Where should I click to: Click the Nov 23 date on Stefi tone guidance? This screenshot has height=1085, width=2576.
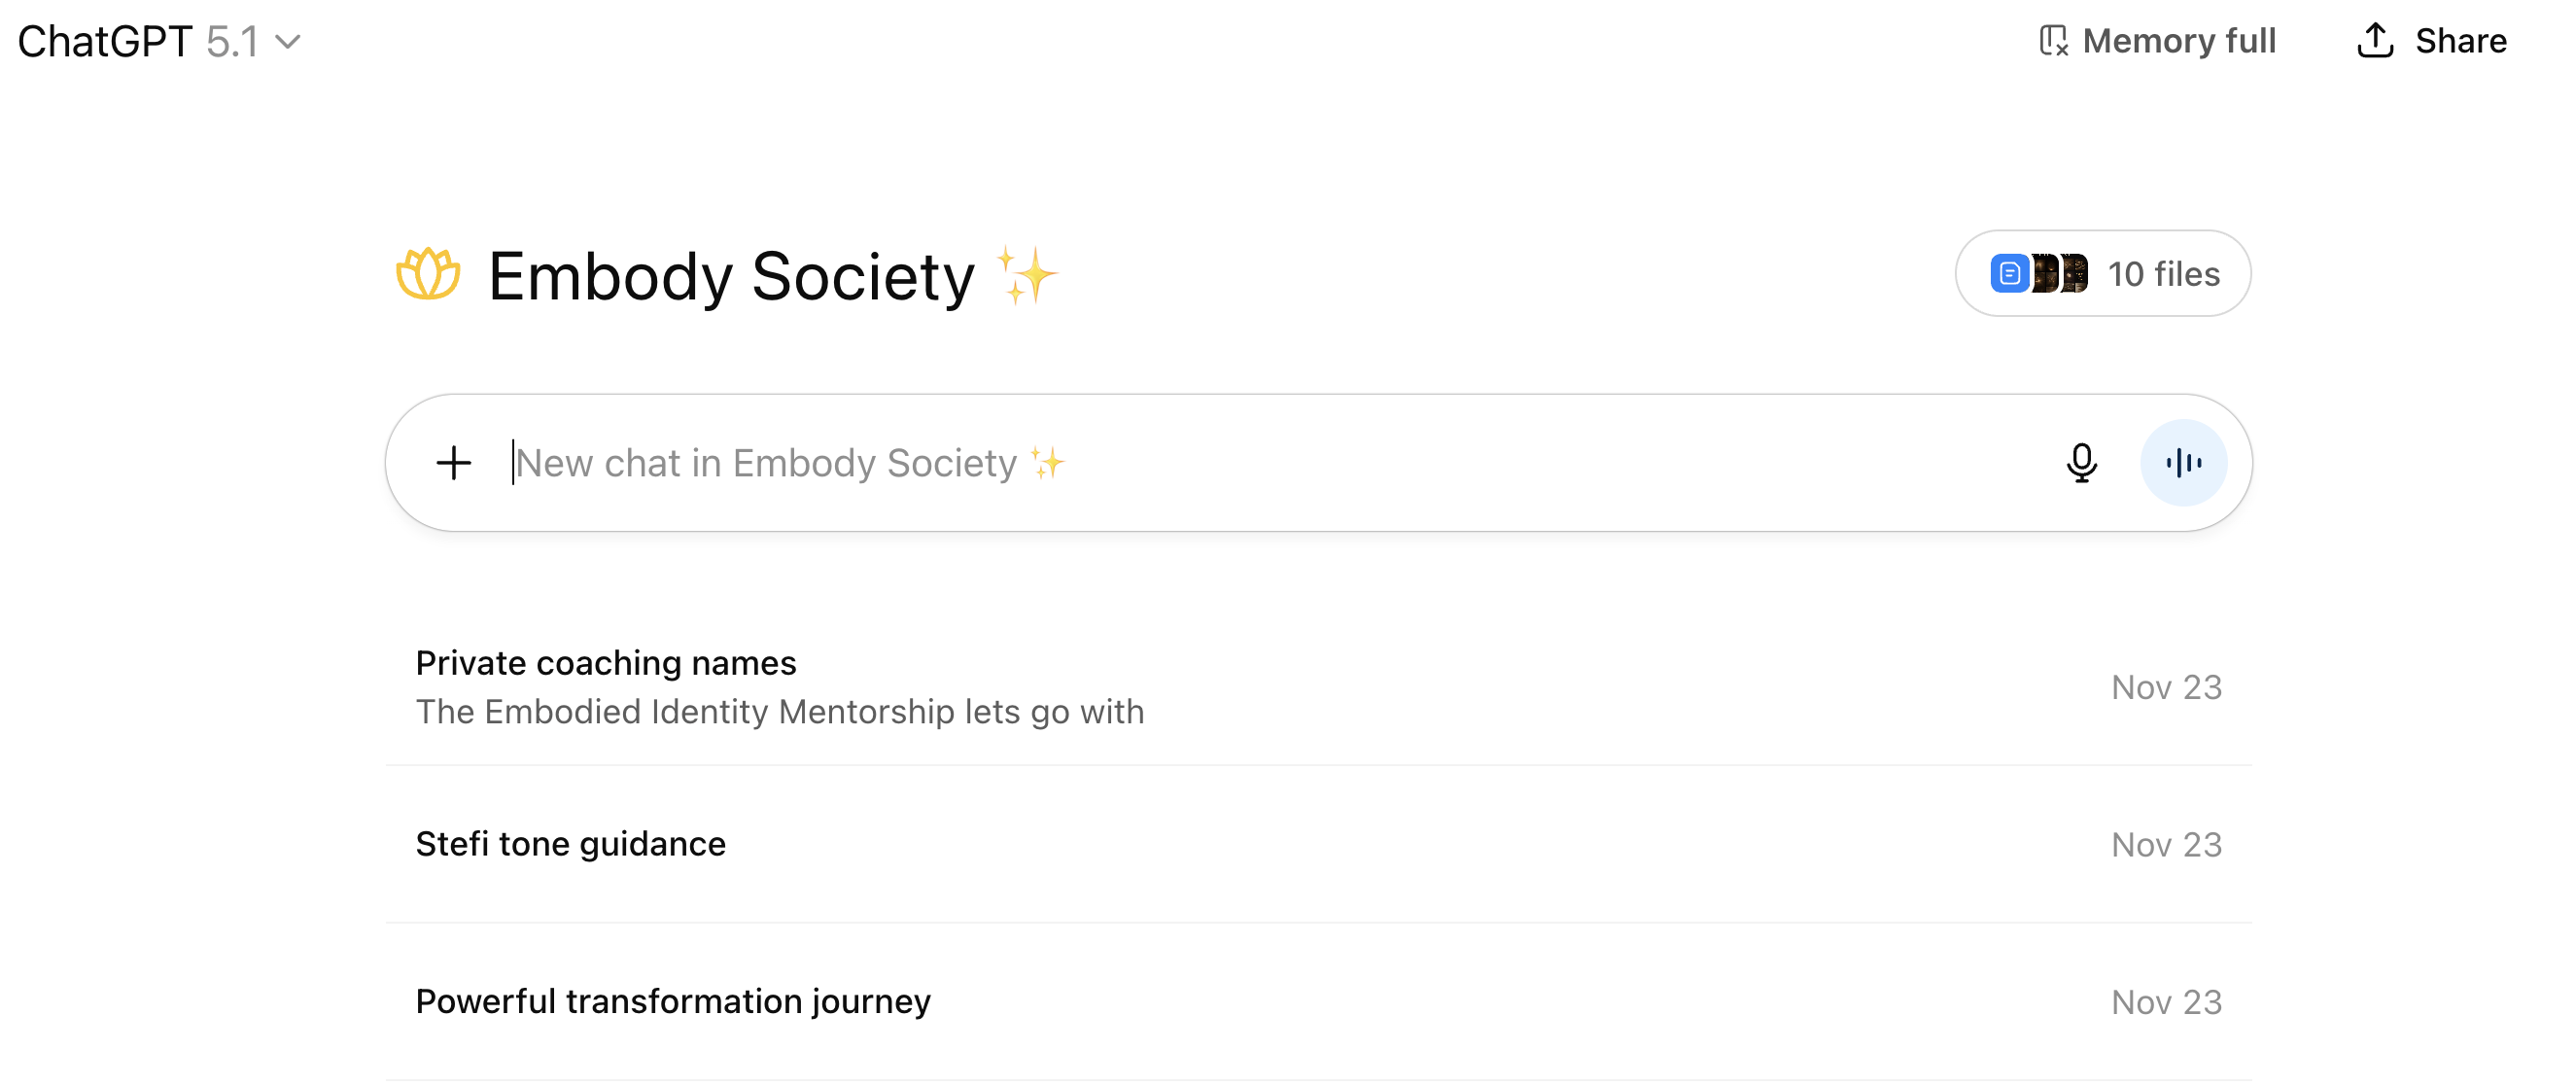click(2166, 845)
